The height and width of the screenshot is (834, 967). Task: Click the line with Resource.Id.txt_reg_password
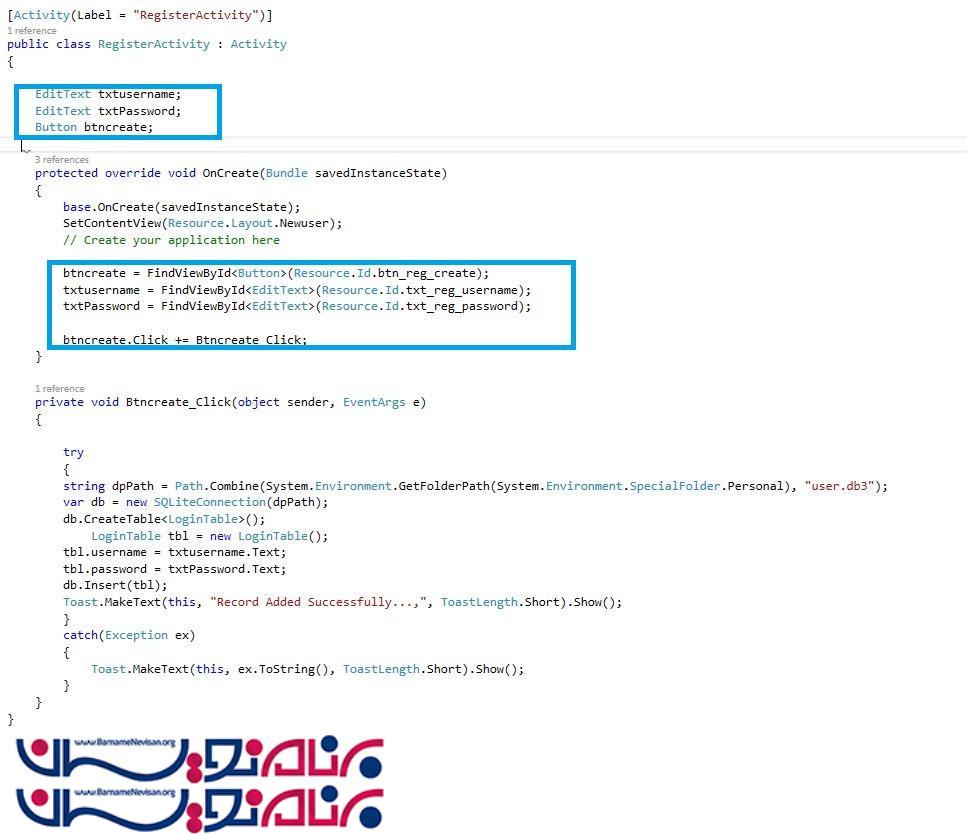[x=297, y=307]
